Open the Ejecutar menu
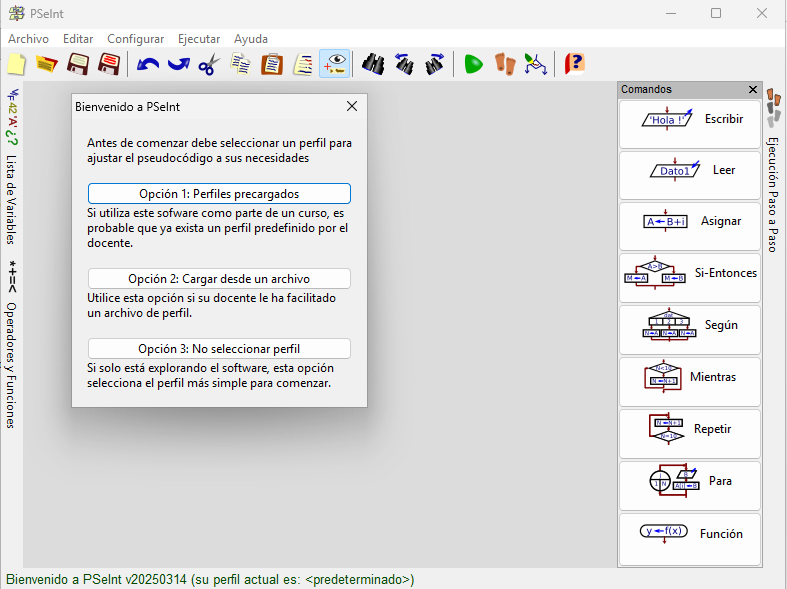Viewport: 787px width, 589px height. pos(199,39)
